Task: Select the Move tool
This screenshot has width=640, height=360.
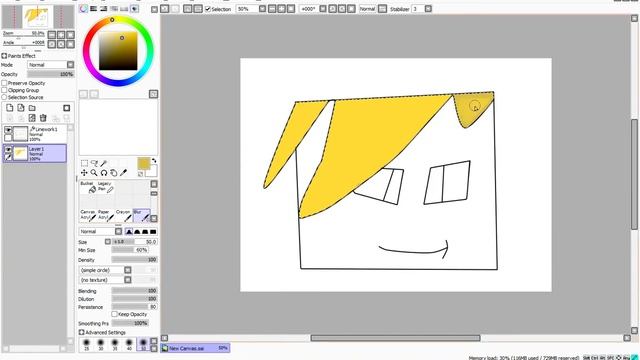Action: [x=84, y=173]
